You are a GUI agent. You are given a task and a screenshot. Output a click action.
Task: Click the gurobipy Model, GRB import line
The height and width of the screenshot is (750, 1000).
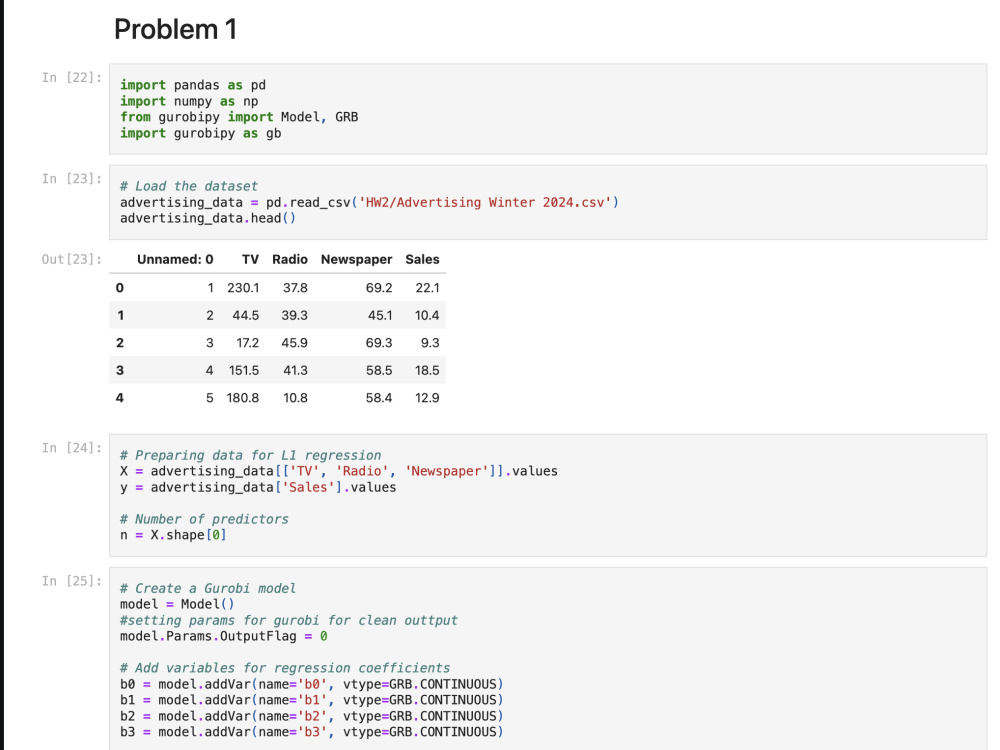point(239,117)
